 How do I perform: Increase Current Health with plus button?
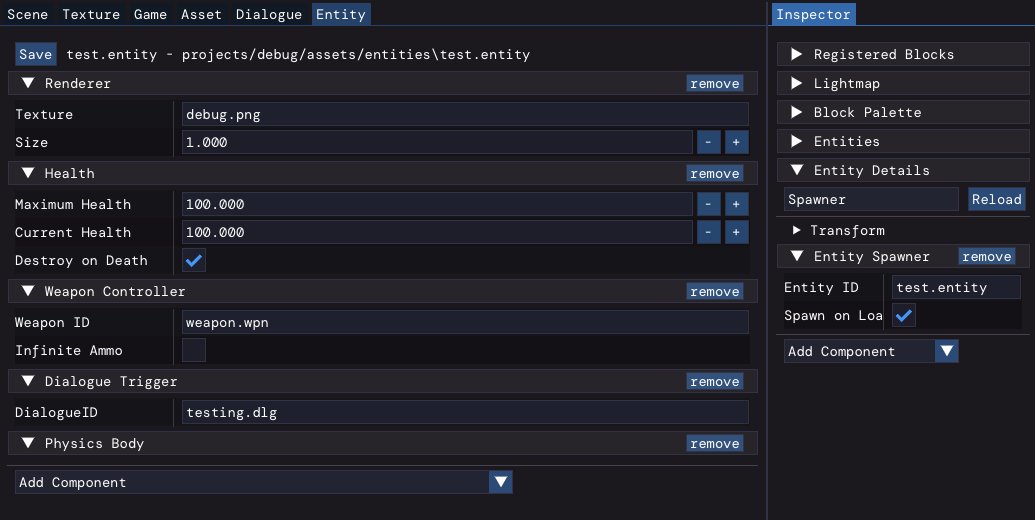737,232
